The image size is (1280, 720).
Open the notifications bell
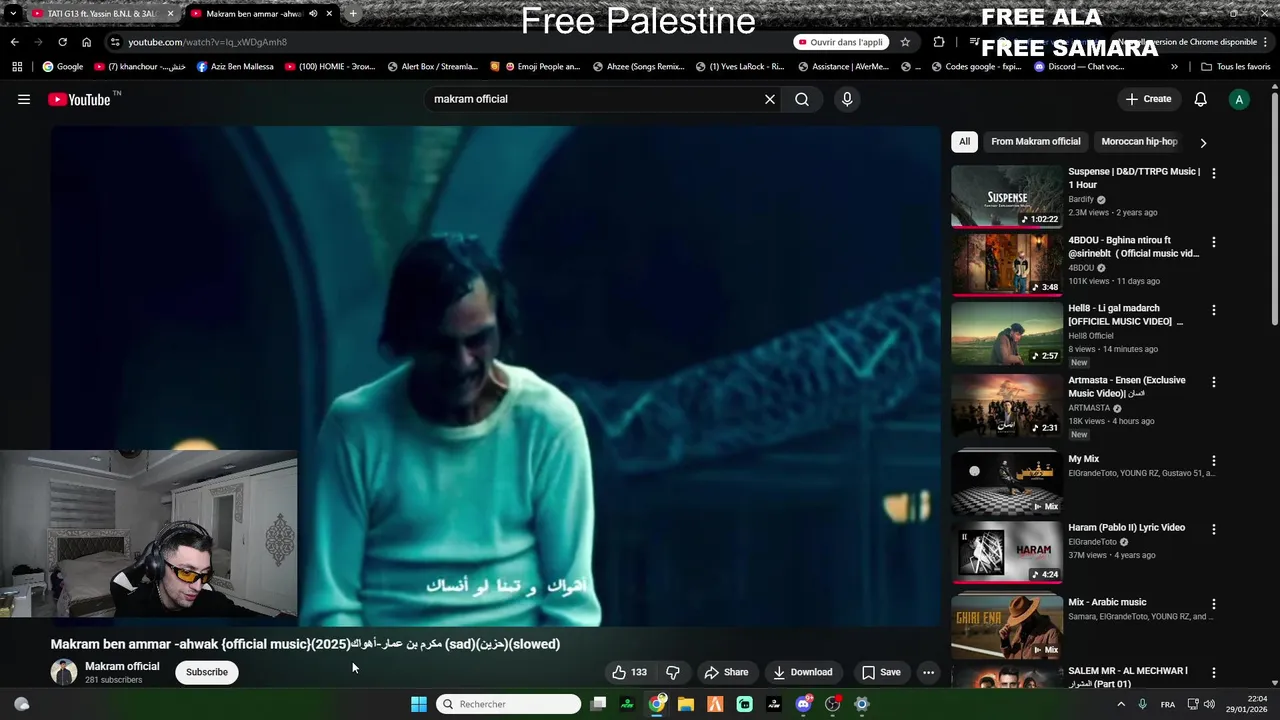pos(1201,99)
